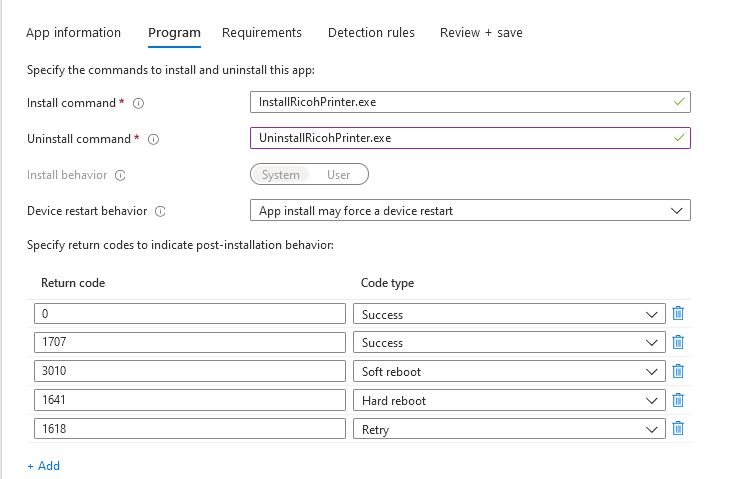Remove the 3010 soft reboot row
749x479 pixels.
click(678, 371)
